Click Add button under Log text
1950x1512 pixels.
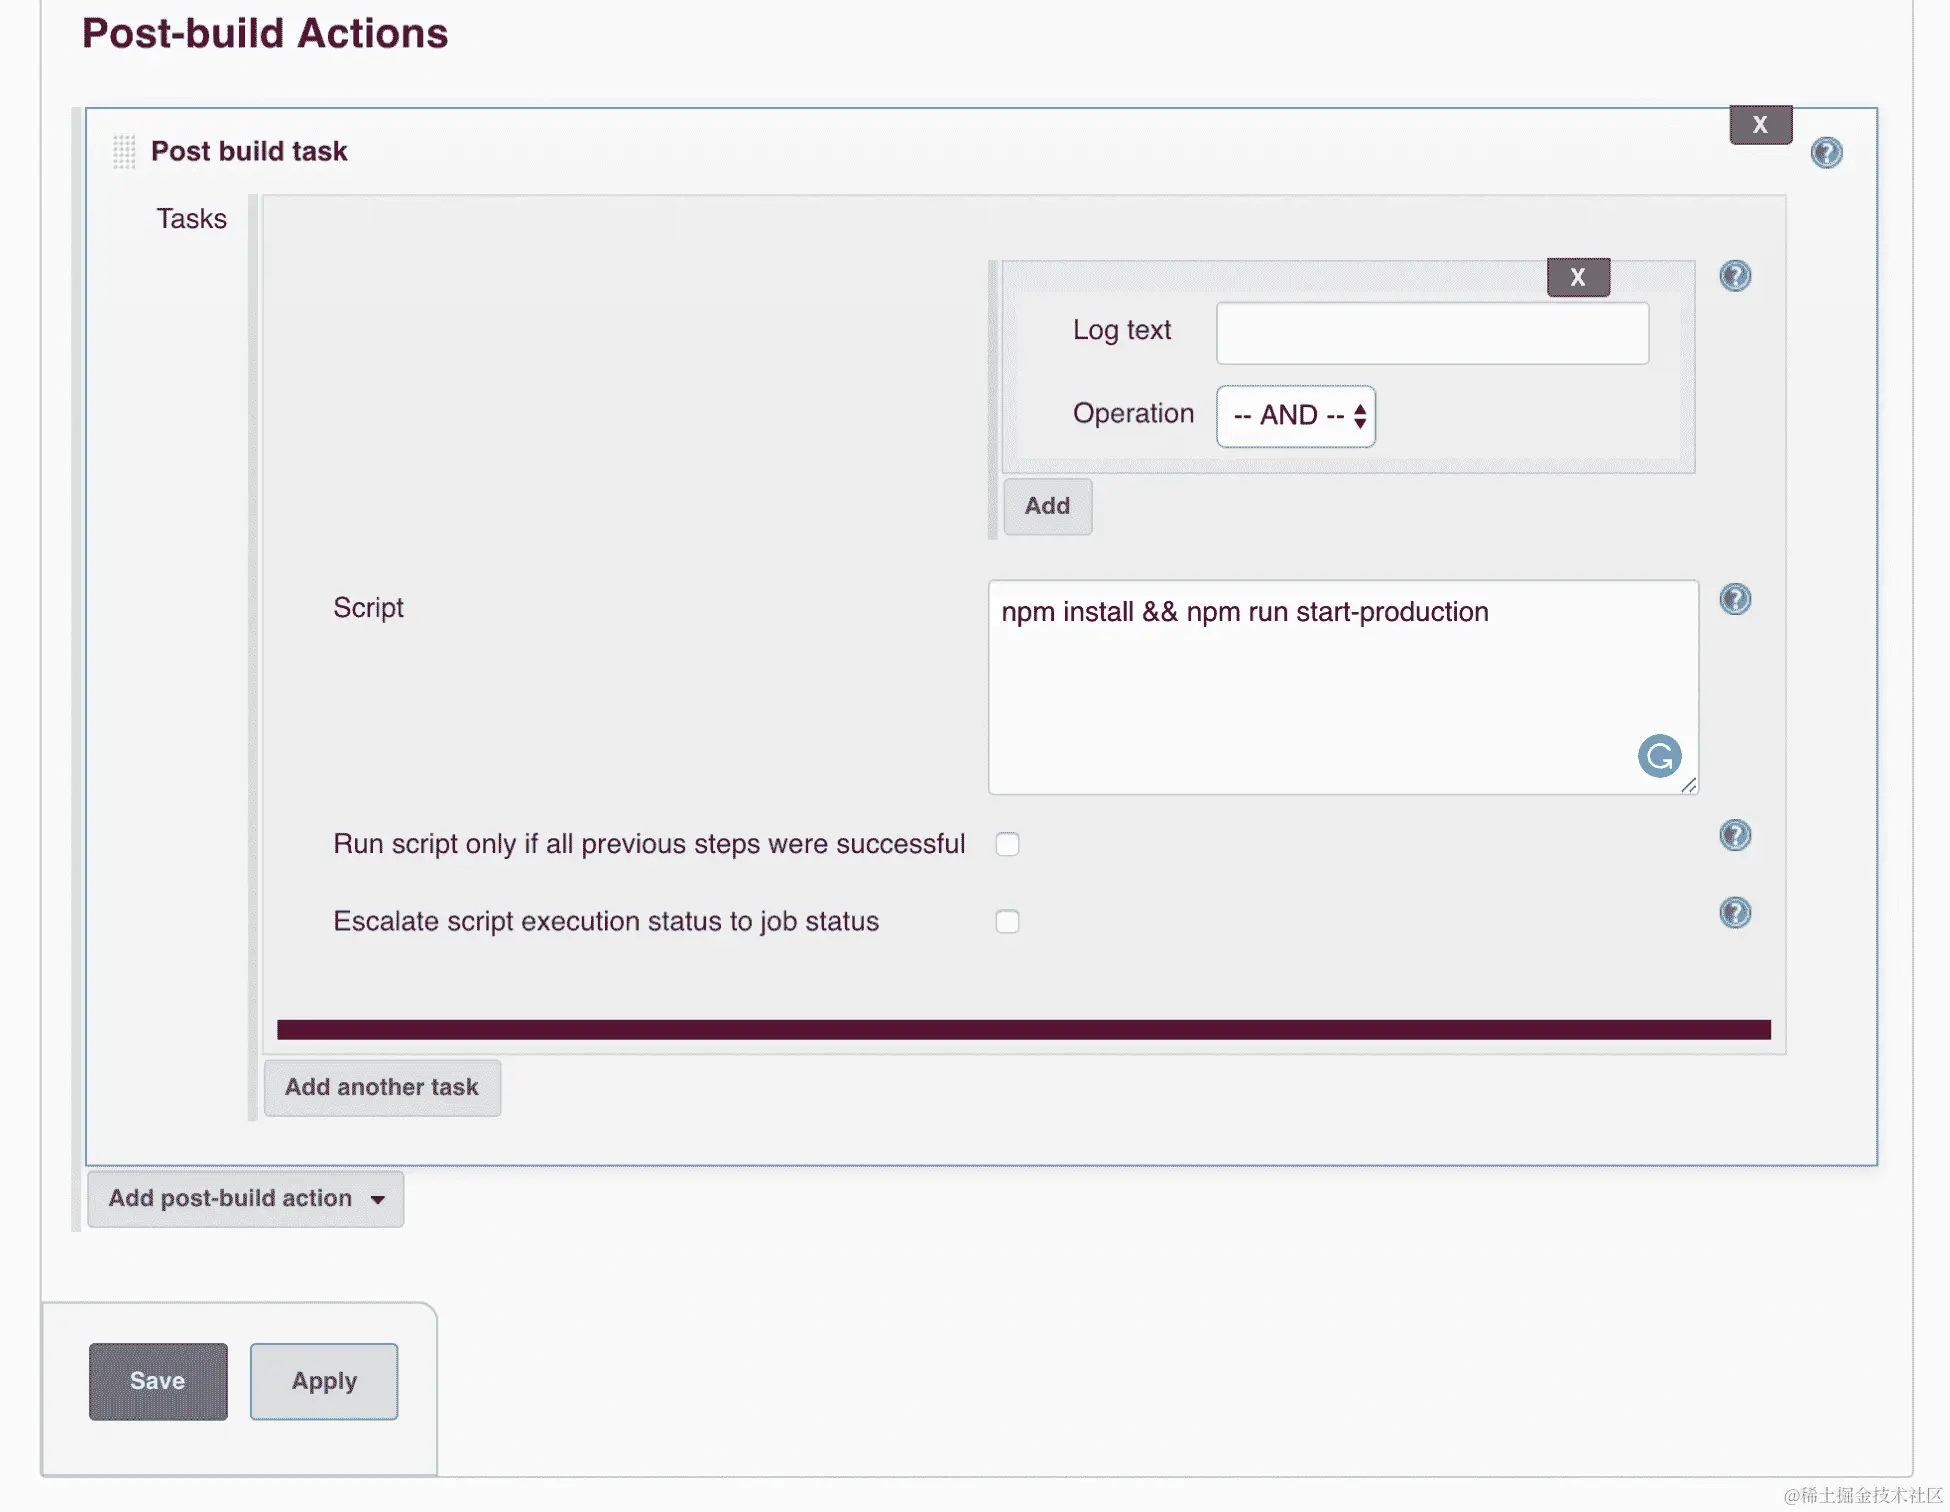tap(1047, 506)
